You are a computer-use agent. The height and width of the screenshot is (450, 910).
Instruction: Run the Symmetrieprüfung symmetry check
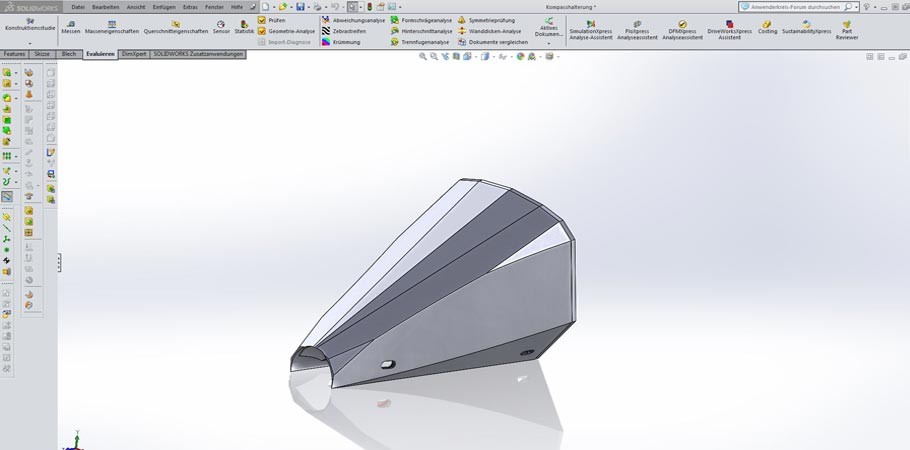[x=486, y=20]
